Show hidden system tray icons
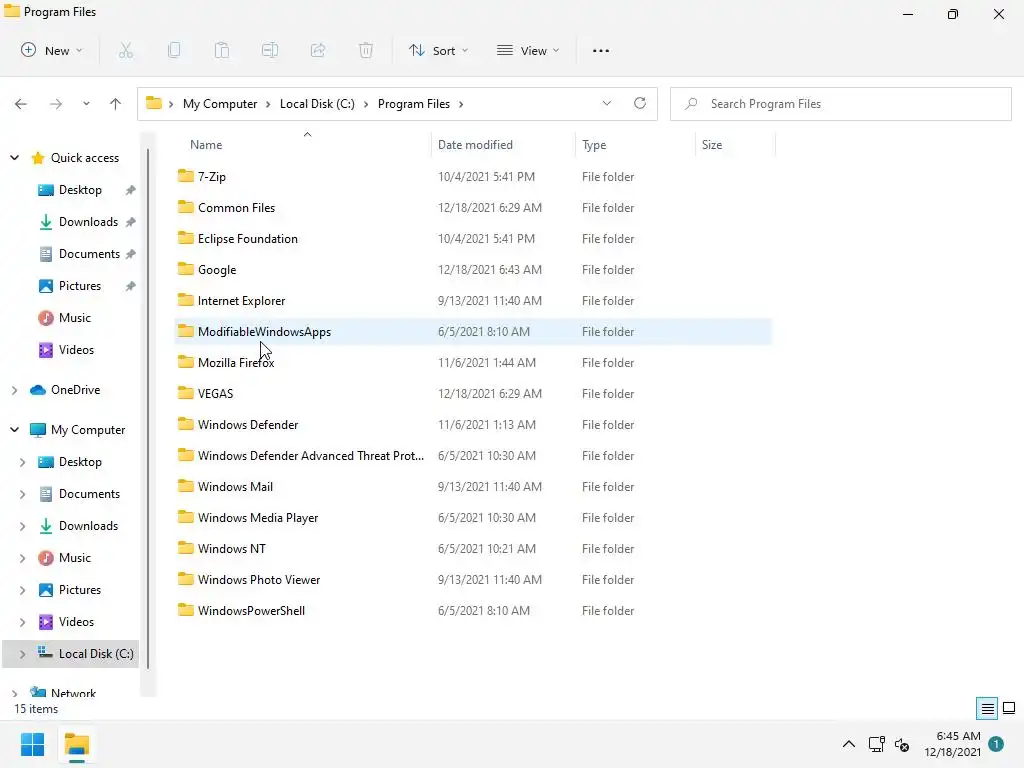 tap(848, 744)
